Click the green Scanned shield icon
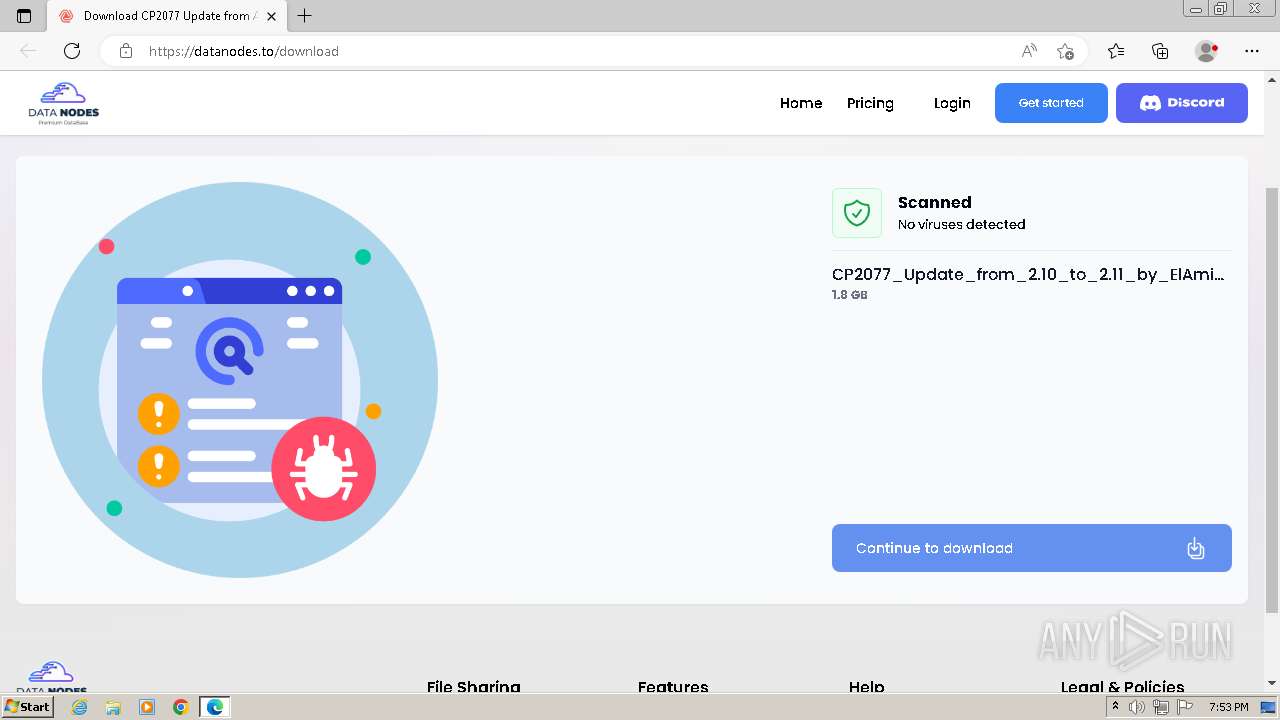 (857, 213)
